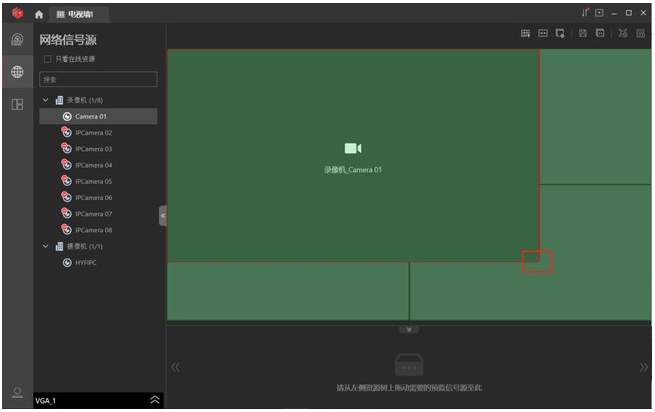Enable the 只看在线资源 checkbox
Image resolution: width=655 pixels, height=412 pixels.
click(x=47, y=59)
